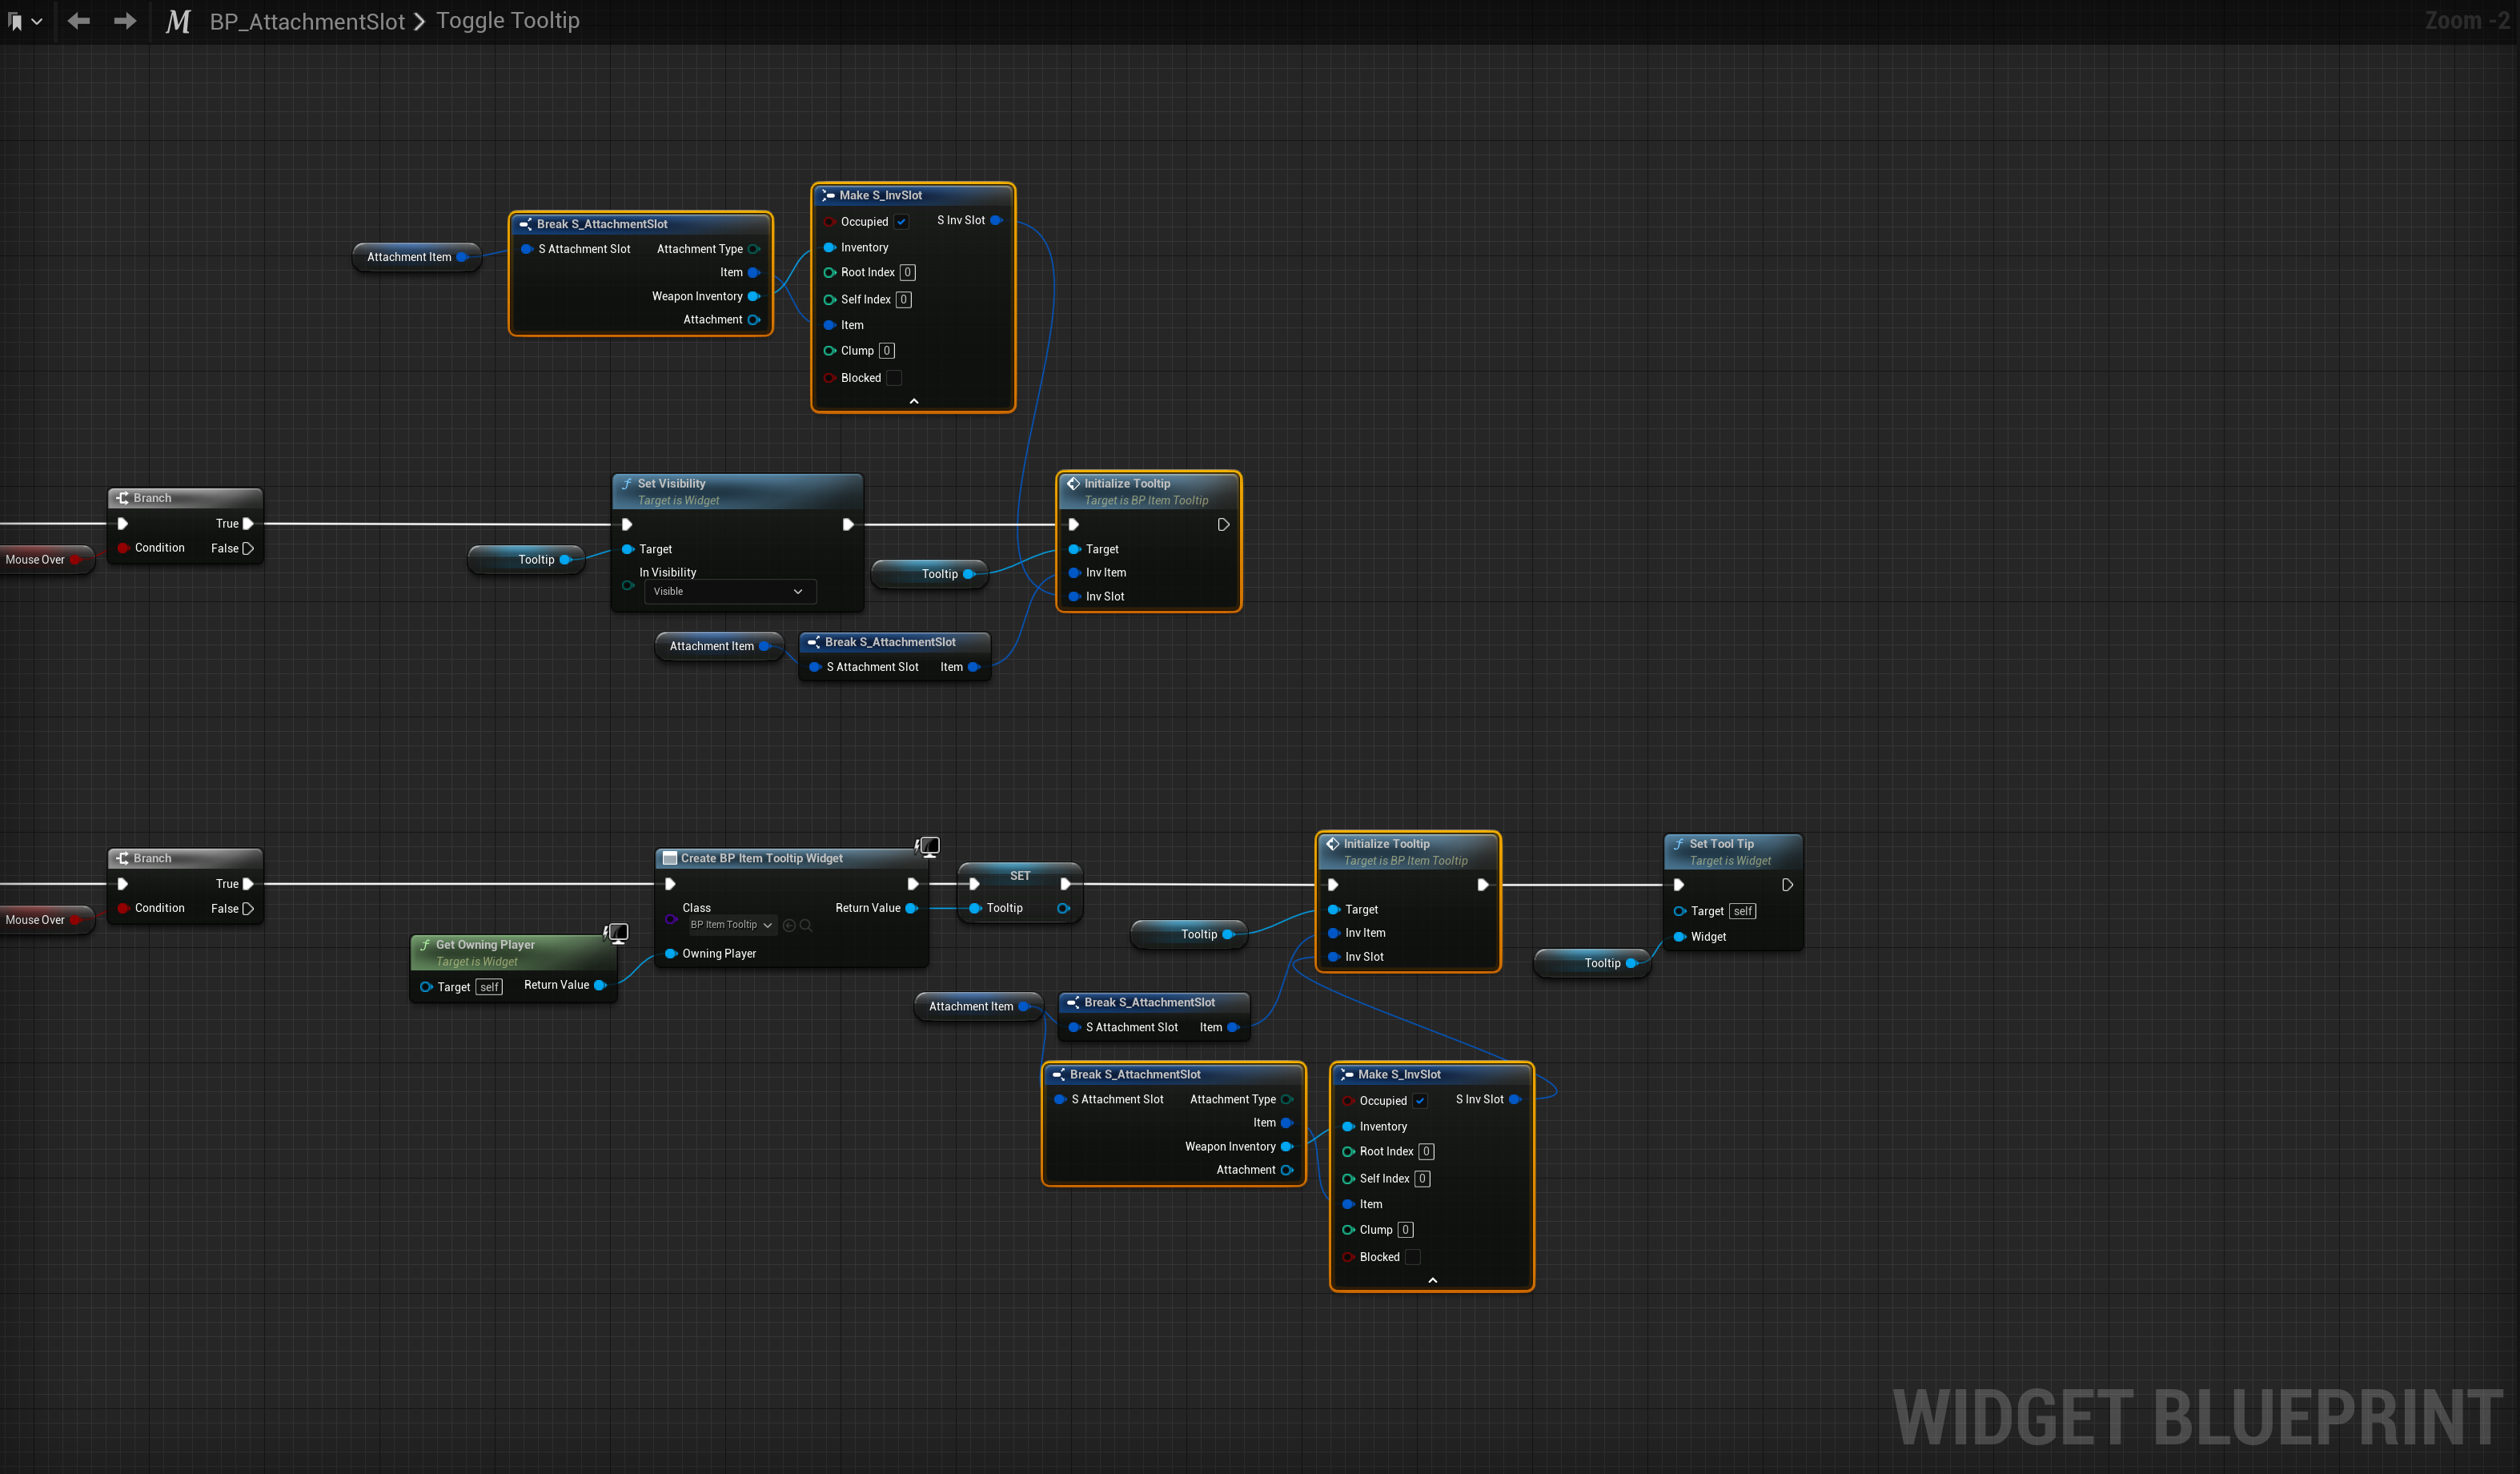
Task: Click the Make S_InvSlot struct icon in upper node
Action: pos(828,196)
